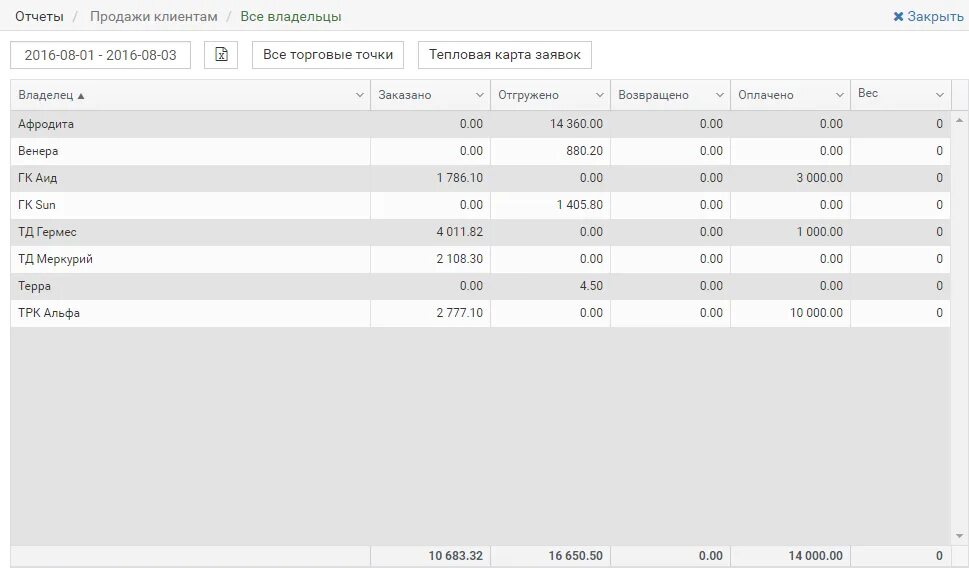Screen dimensions: 969x568
Task: Click ordered value 2 777.10
Action: coord(460,313)
